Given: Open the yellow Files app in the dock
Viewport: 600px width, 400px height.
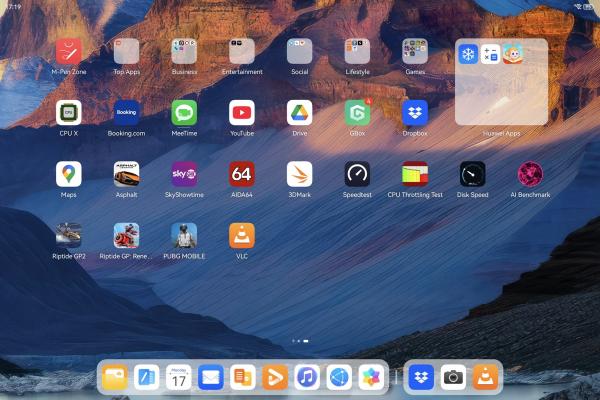Looking at the screenshot, I should 115,377.
